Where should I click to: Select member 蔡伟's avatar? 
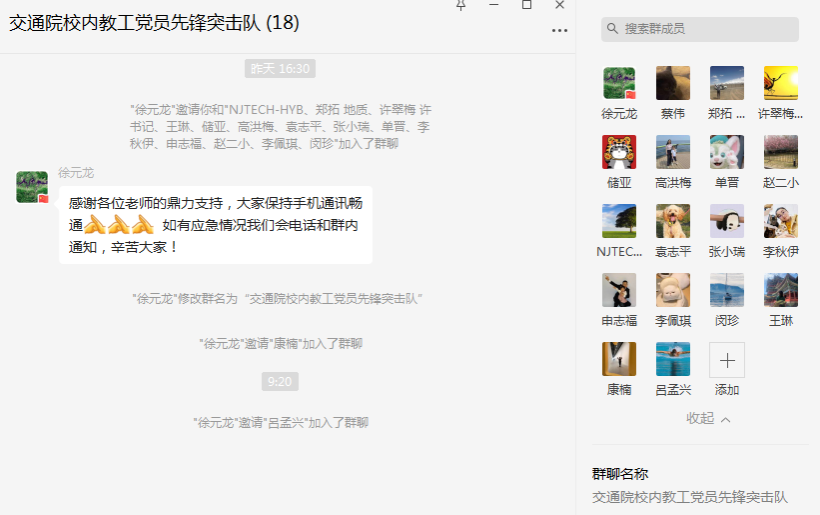(673, 83)
